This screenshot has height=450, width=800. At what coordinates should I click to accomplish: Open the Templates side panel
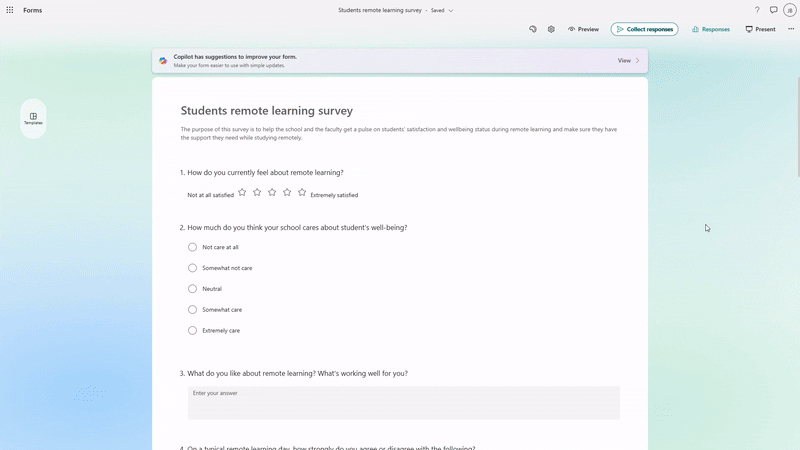33,118
